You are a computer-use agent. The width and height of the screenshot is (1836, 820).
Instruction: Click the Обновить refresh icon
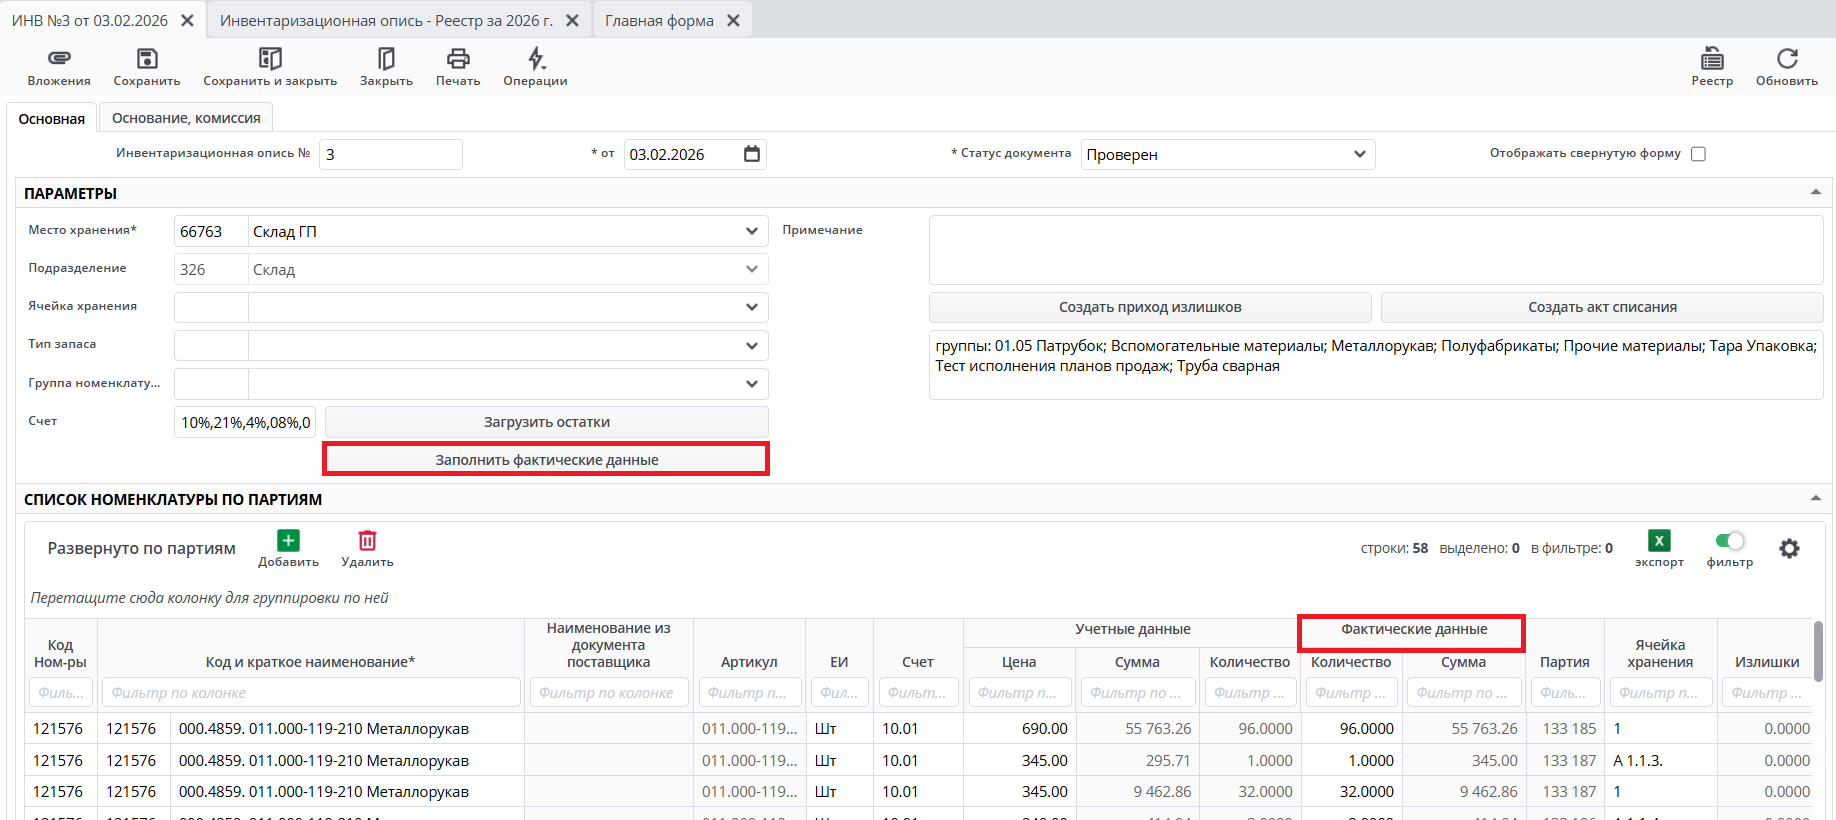coord(1787,59)
